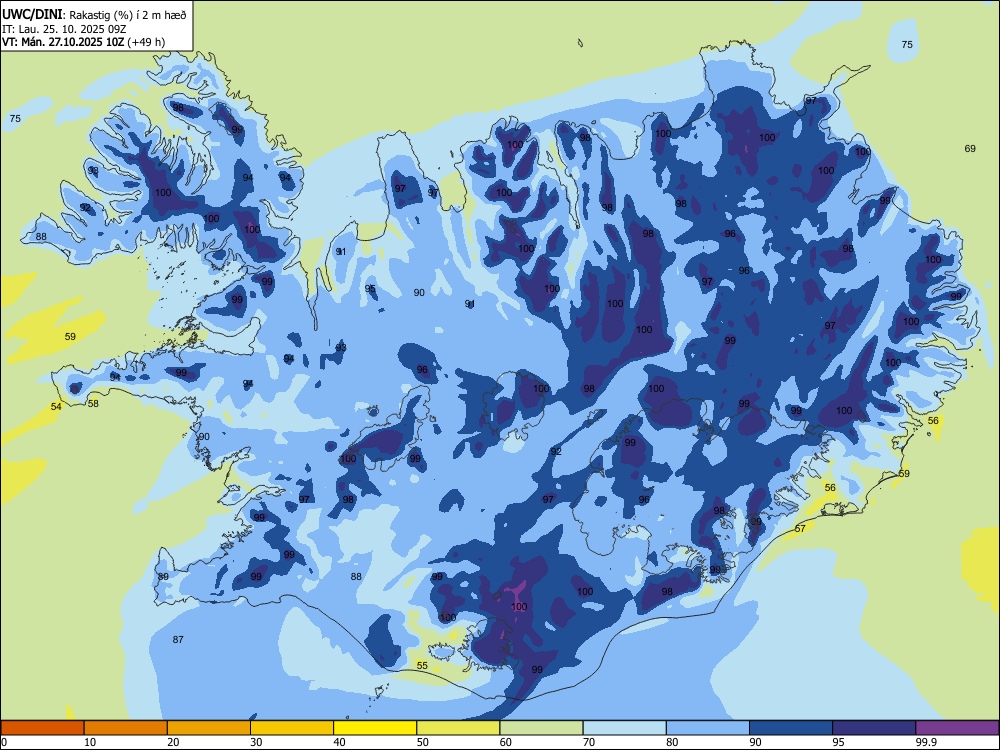Click the legend tick label '40'

[339, 742]
